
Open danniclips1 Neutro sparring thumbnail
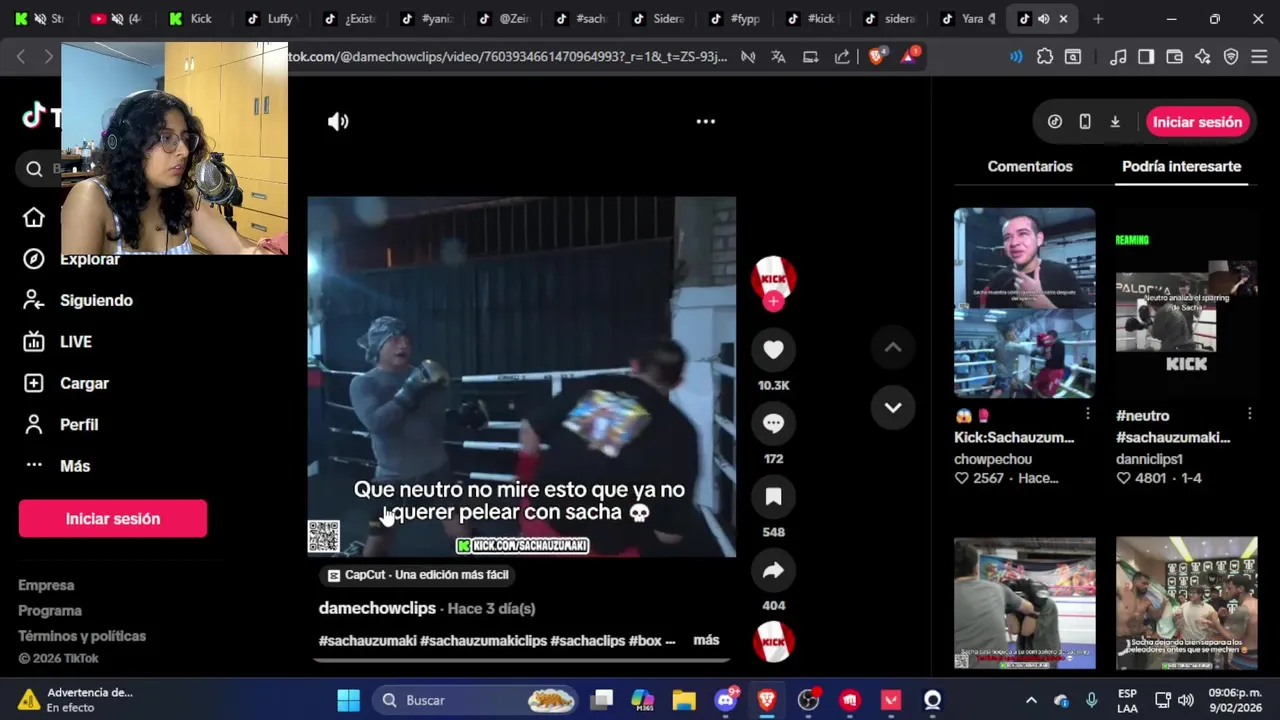click(1186, 303)
